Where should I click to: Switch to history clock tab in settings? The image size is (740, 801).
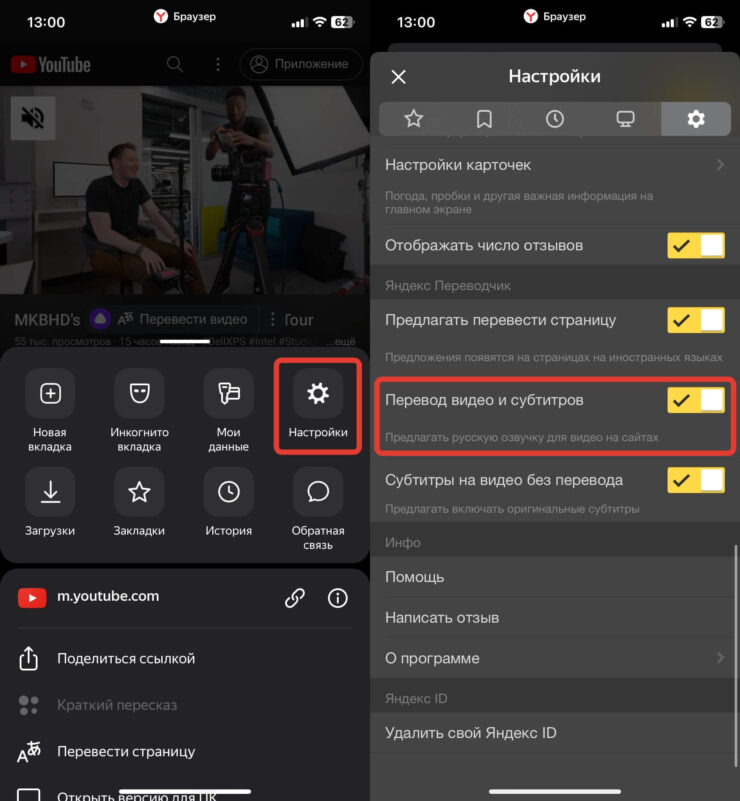pos(555,119)
